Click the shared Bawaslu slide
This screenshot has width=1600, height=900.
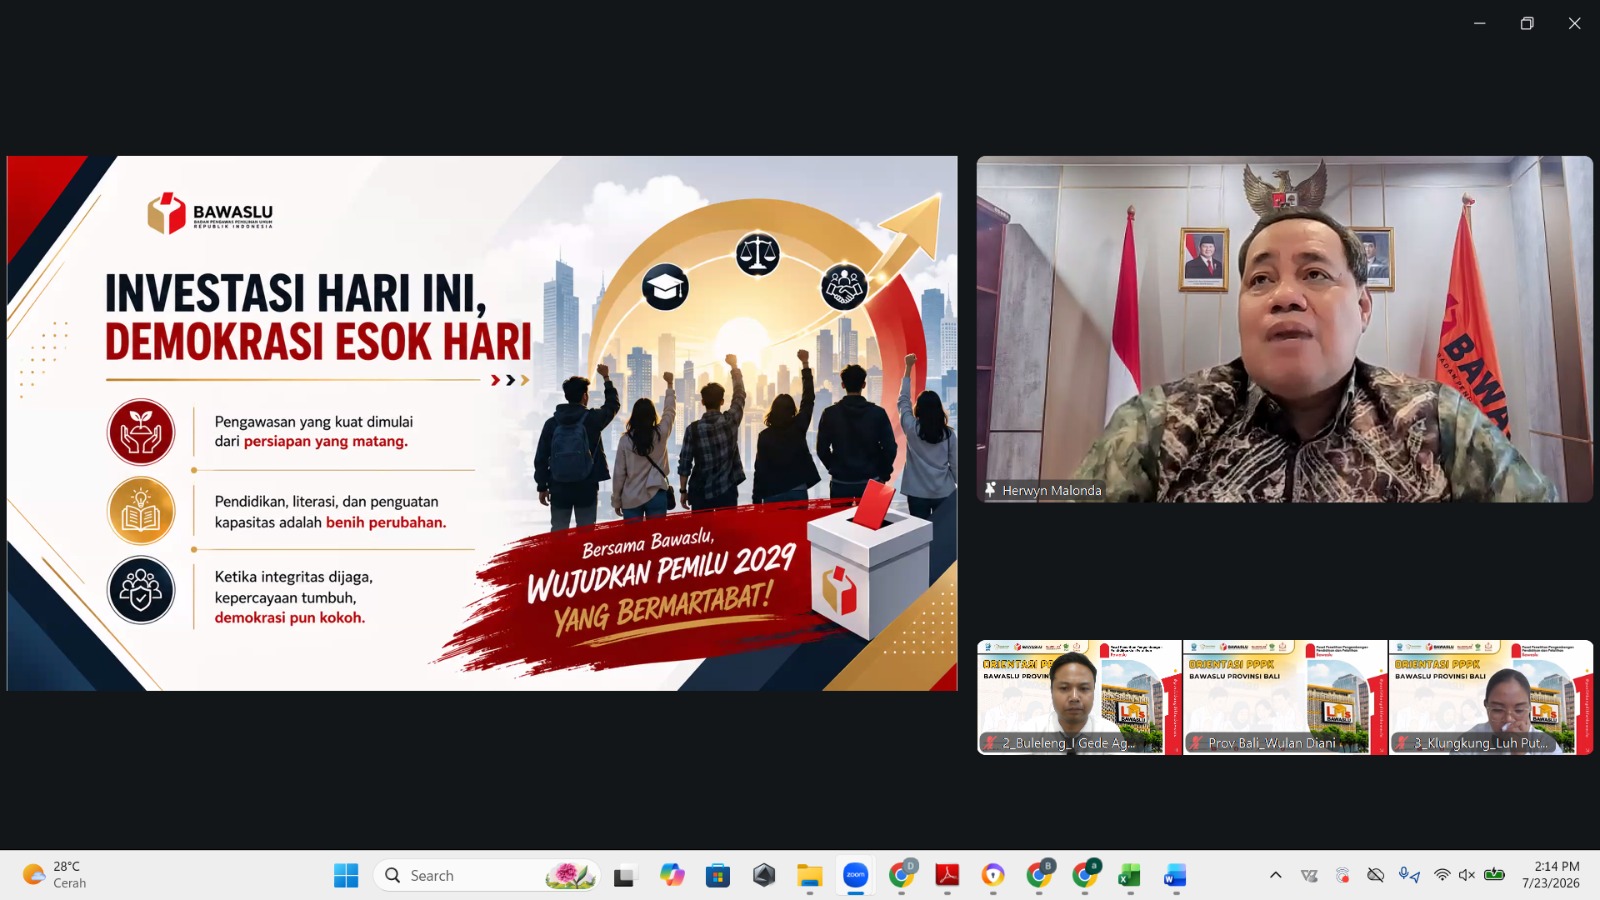tap(482, 423)
